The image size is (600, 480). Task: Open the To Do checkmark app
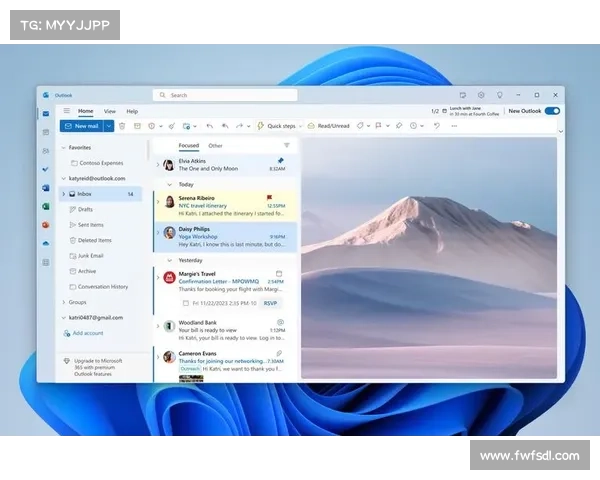[x=46, y=169]
